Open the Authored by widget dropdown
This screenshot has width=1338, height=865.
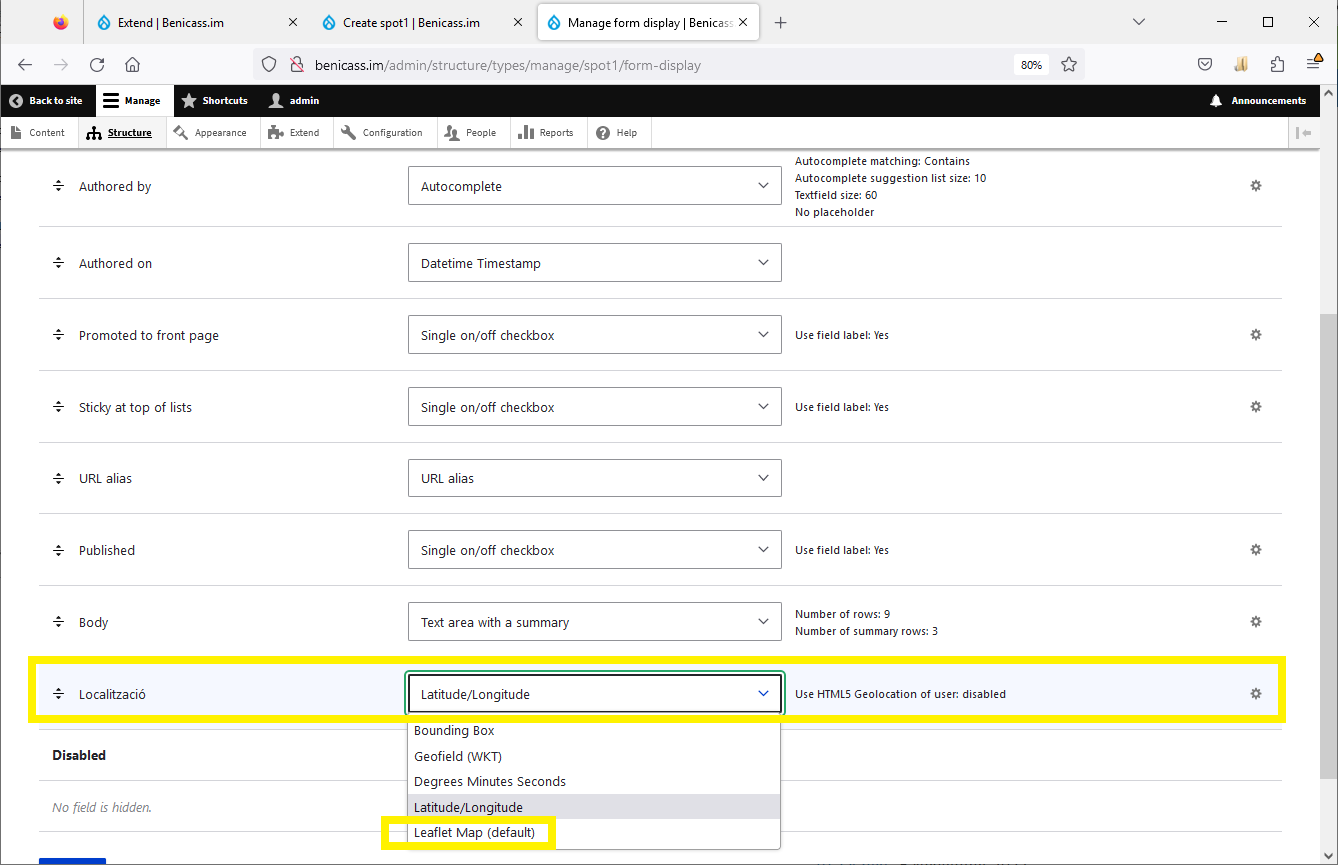594,186
